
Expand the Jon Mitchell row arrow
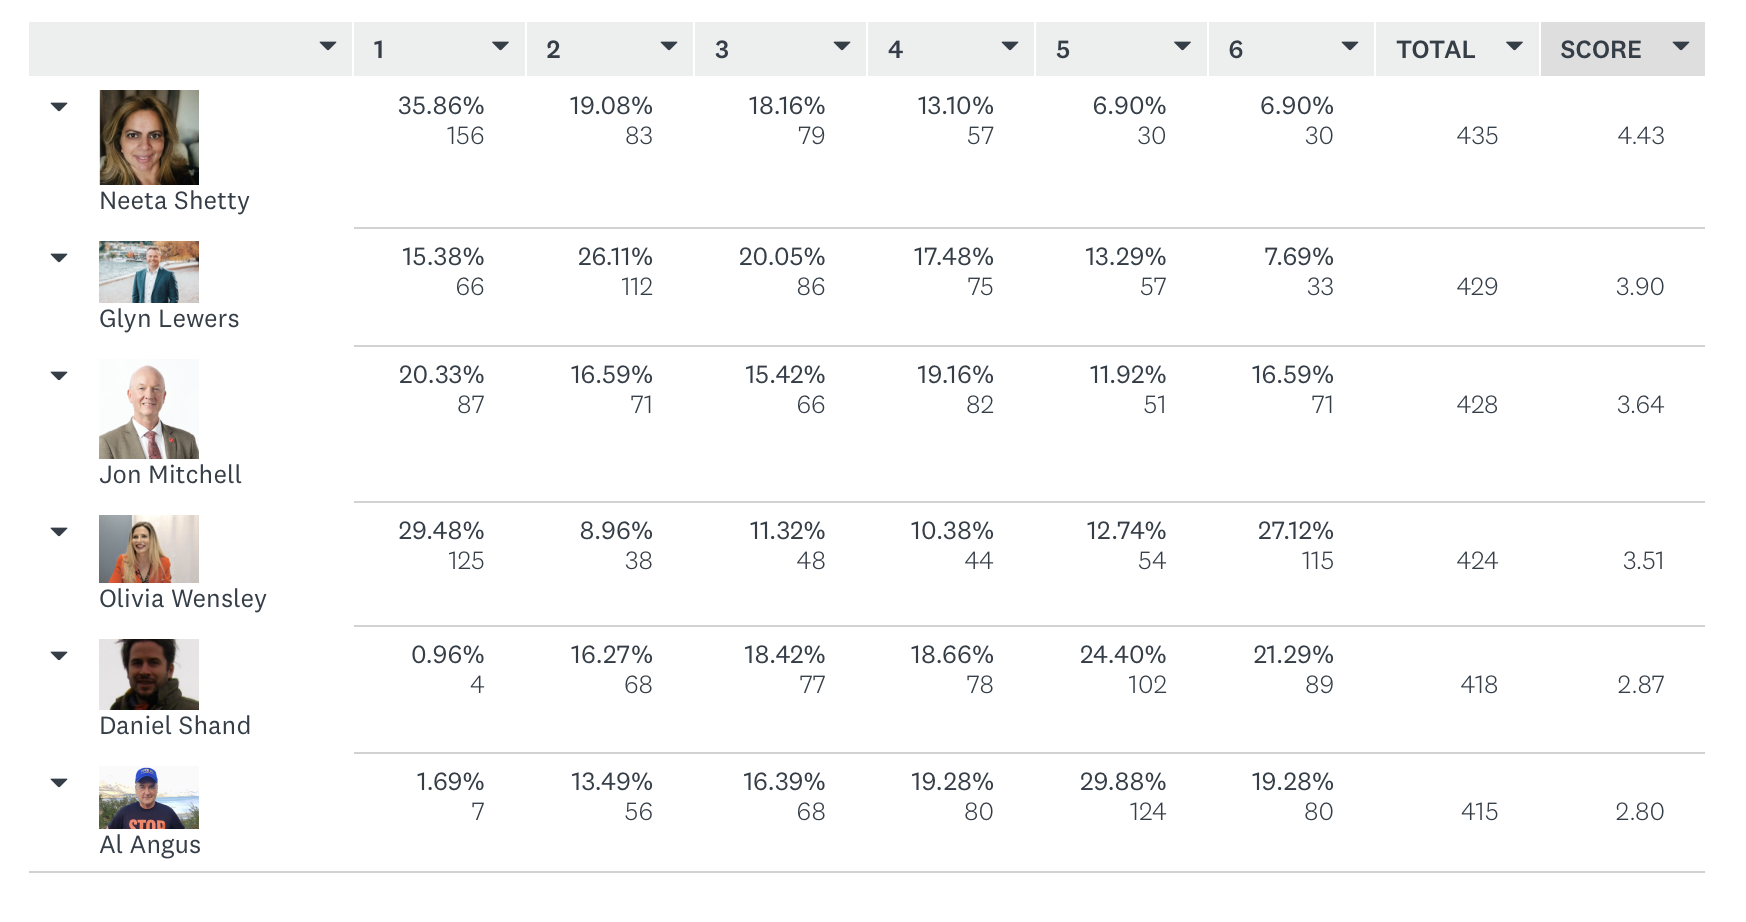[x=59, y=376]
